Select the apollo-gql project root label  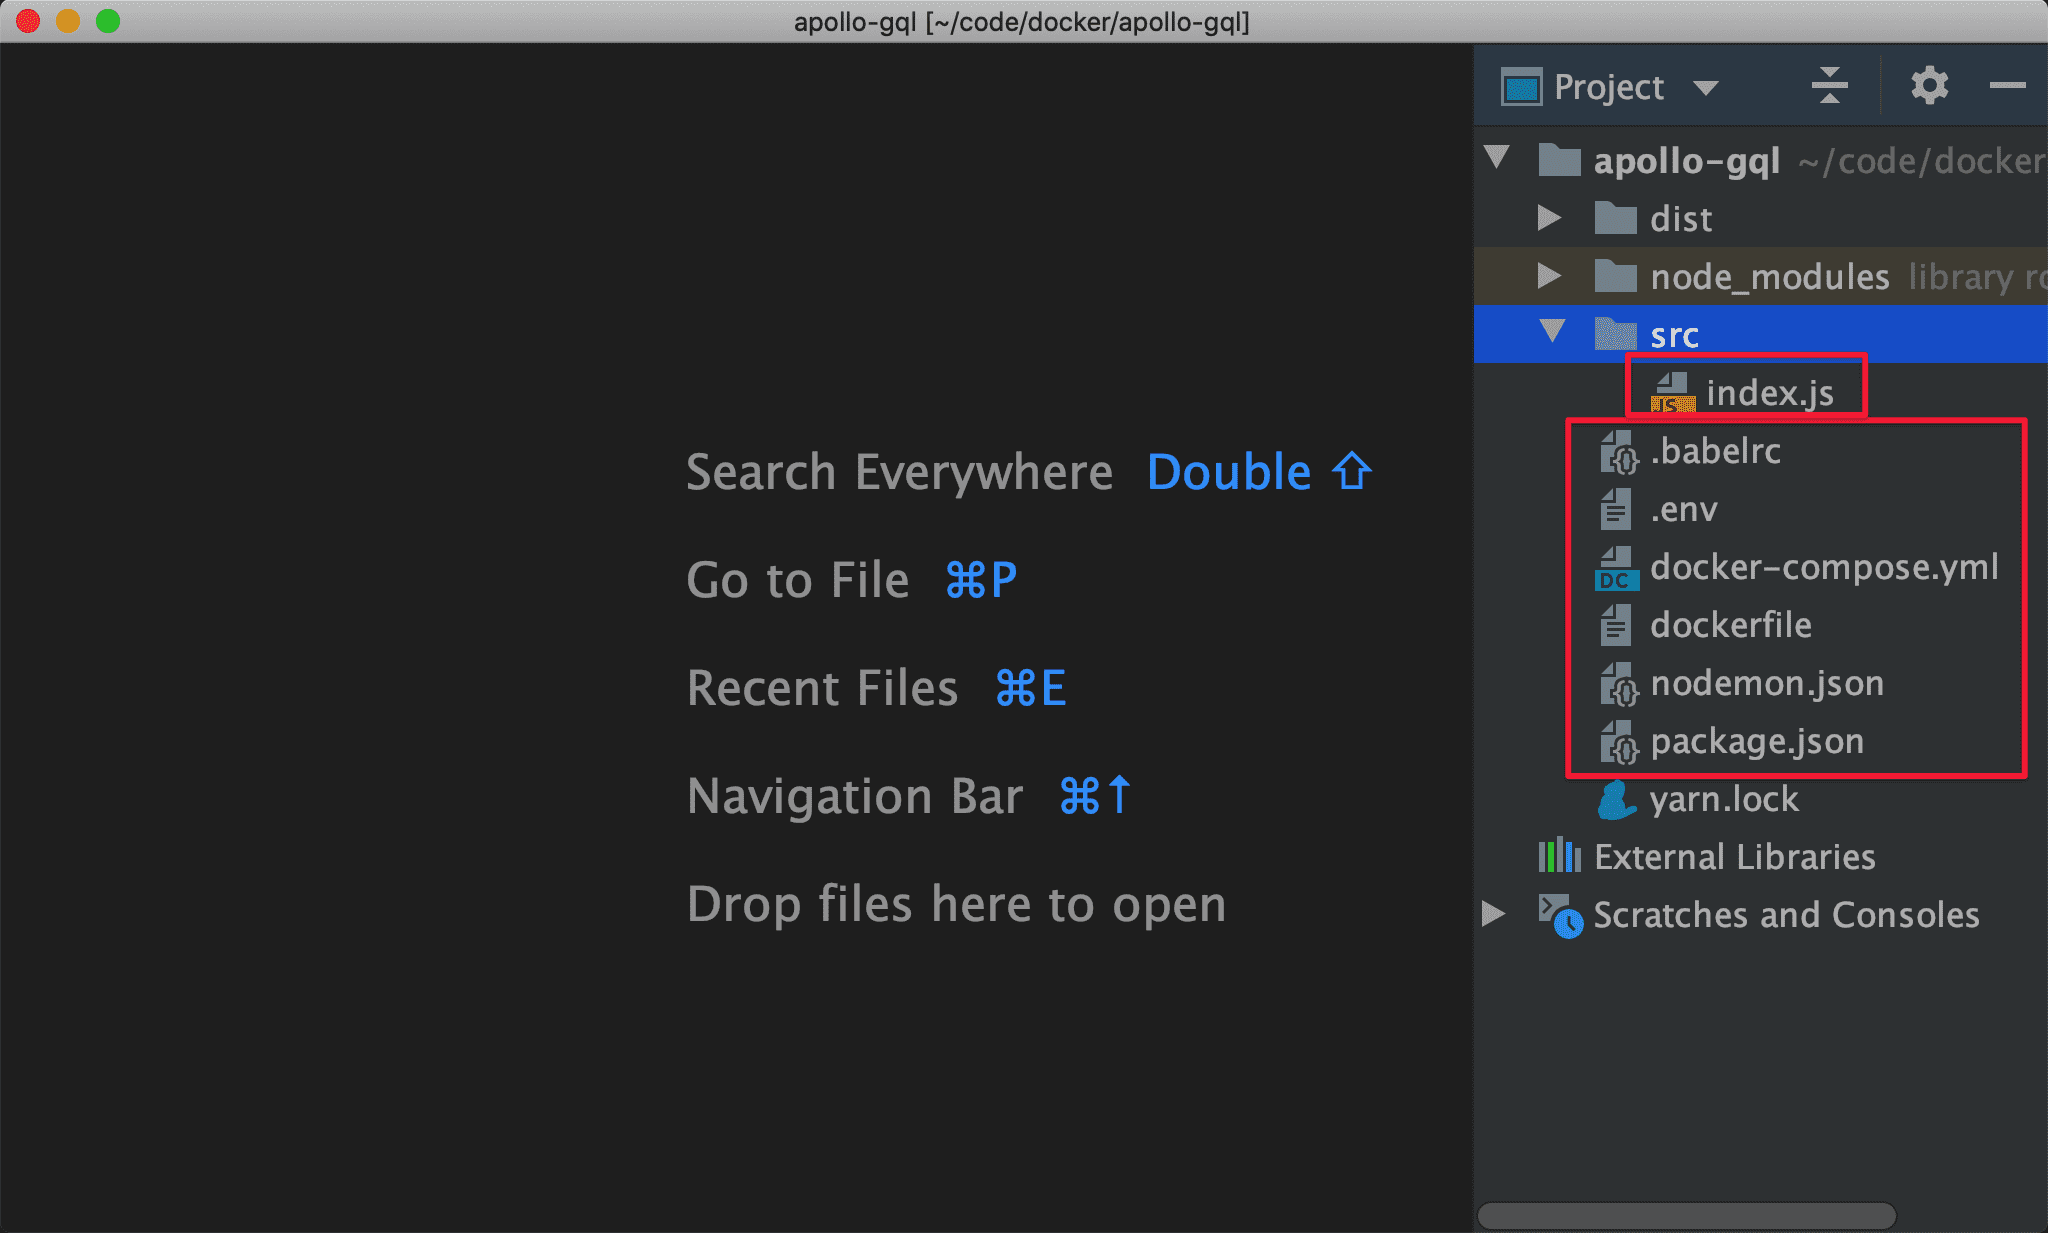click(1686, 160)
